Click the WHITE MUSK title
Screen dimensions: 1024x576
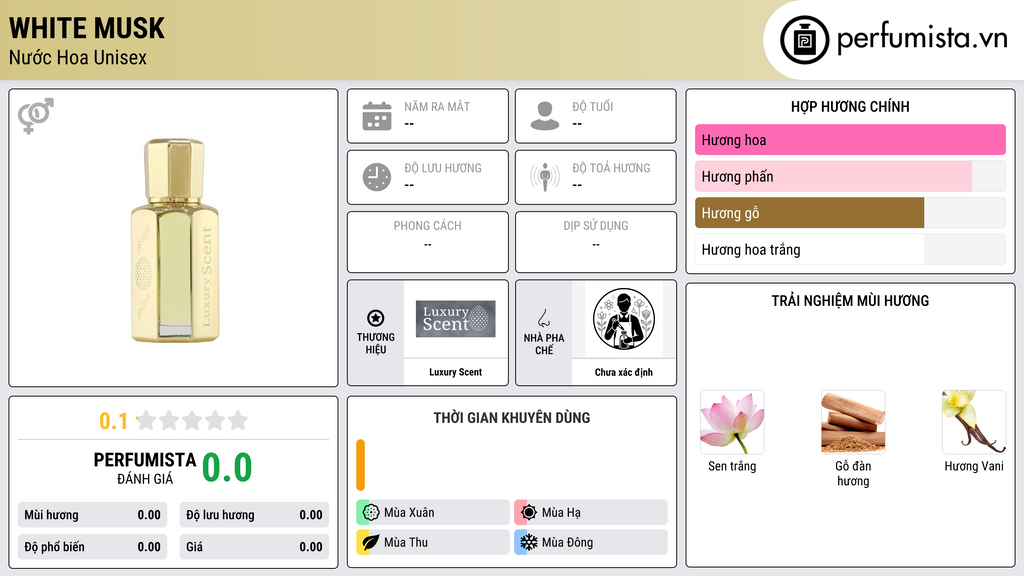coord(87,28)
